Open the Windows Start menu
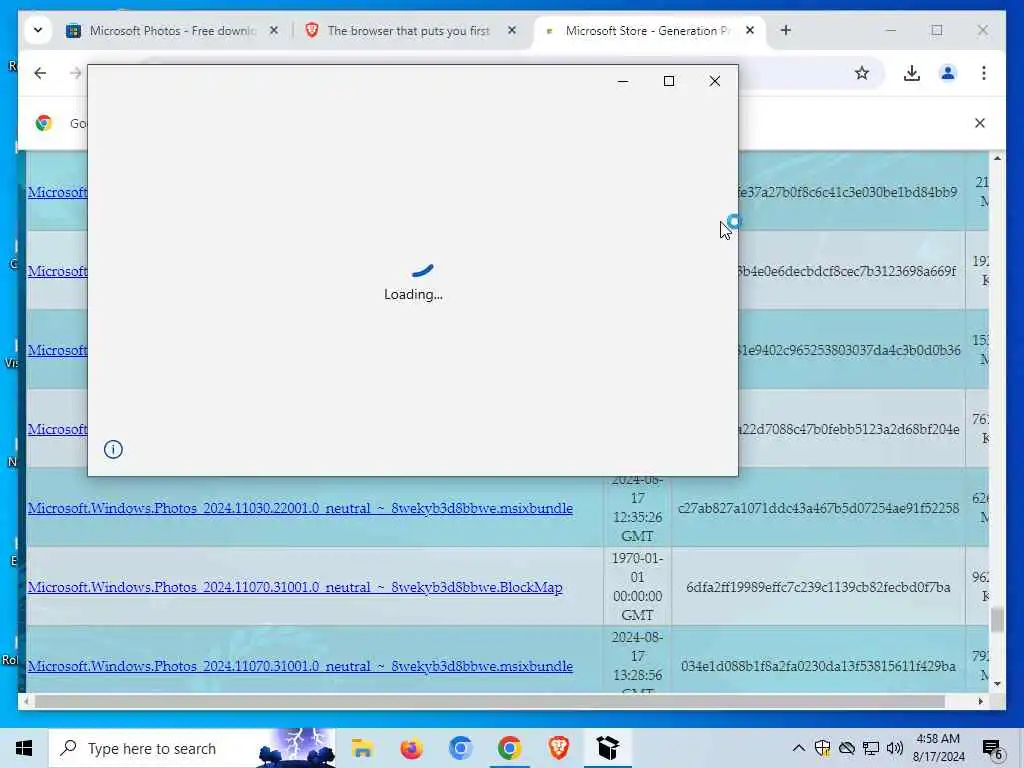This screenshot has width=1024, height=768. (24, 748)
